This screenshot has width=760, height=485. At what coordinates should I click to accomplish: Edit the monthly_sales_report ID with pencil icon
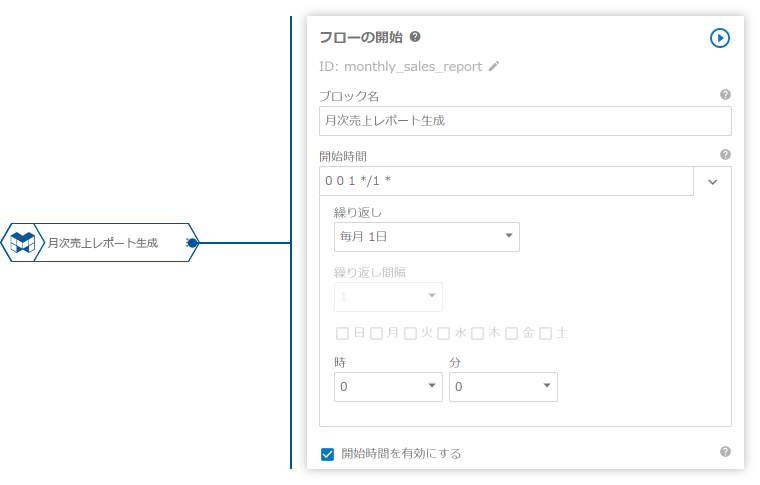tap(493, 66)
